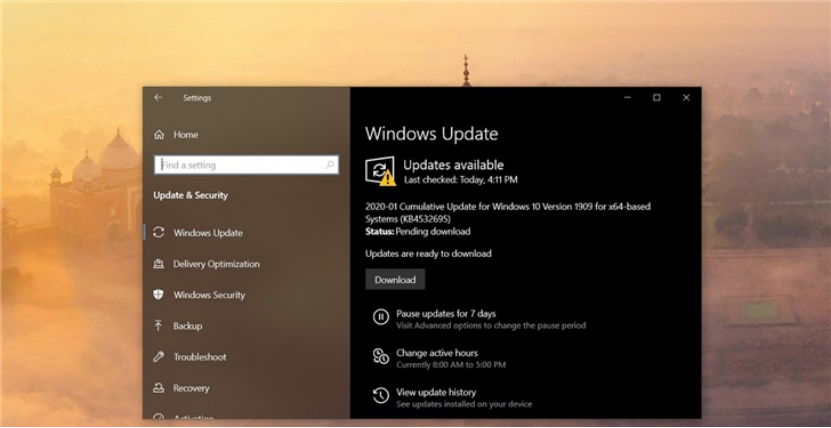Open Troubleshoot settings section
This screenshot has width=831, height=428.
[200, 357]
